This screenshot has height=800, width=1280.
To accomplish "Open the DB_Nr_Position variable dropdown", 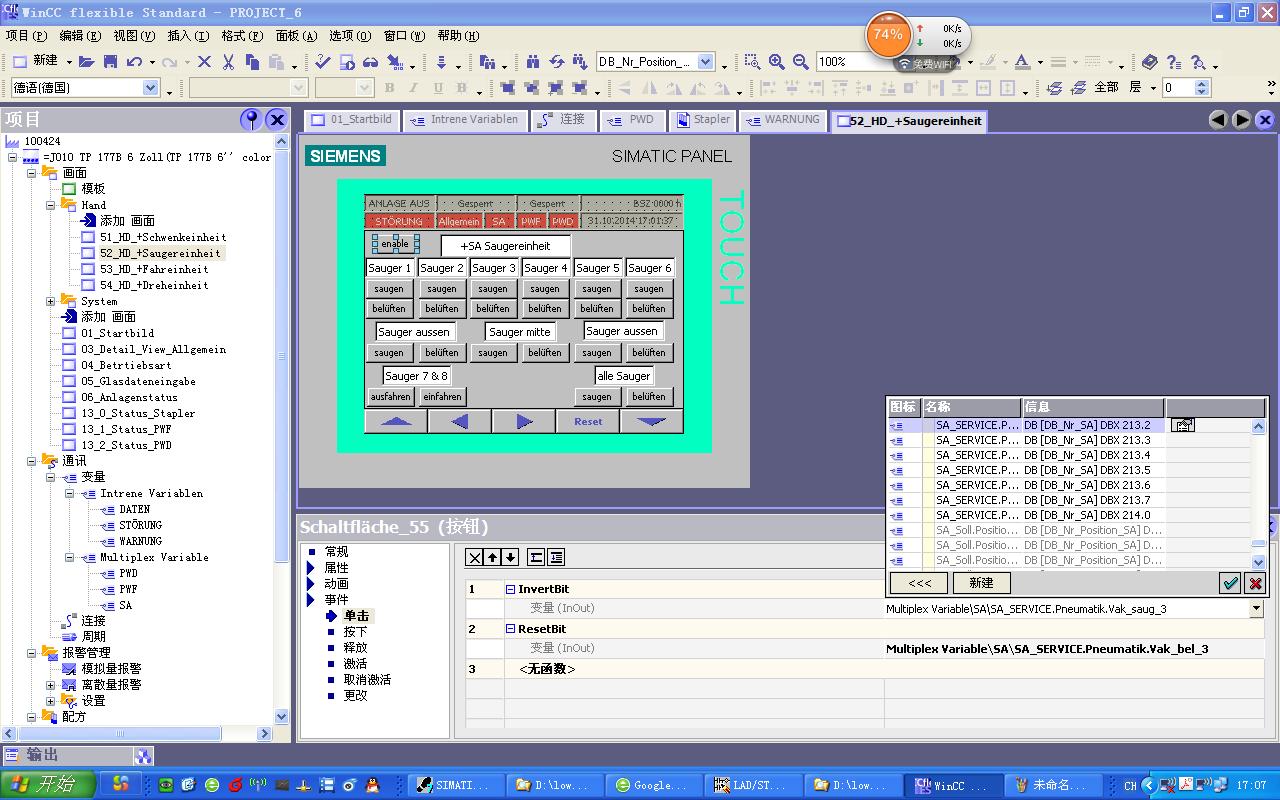I will point(706,62).
